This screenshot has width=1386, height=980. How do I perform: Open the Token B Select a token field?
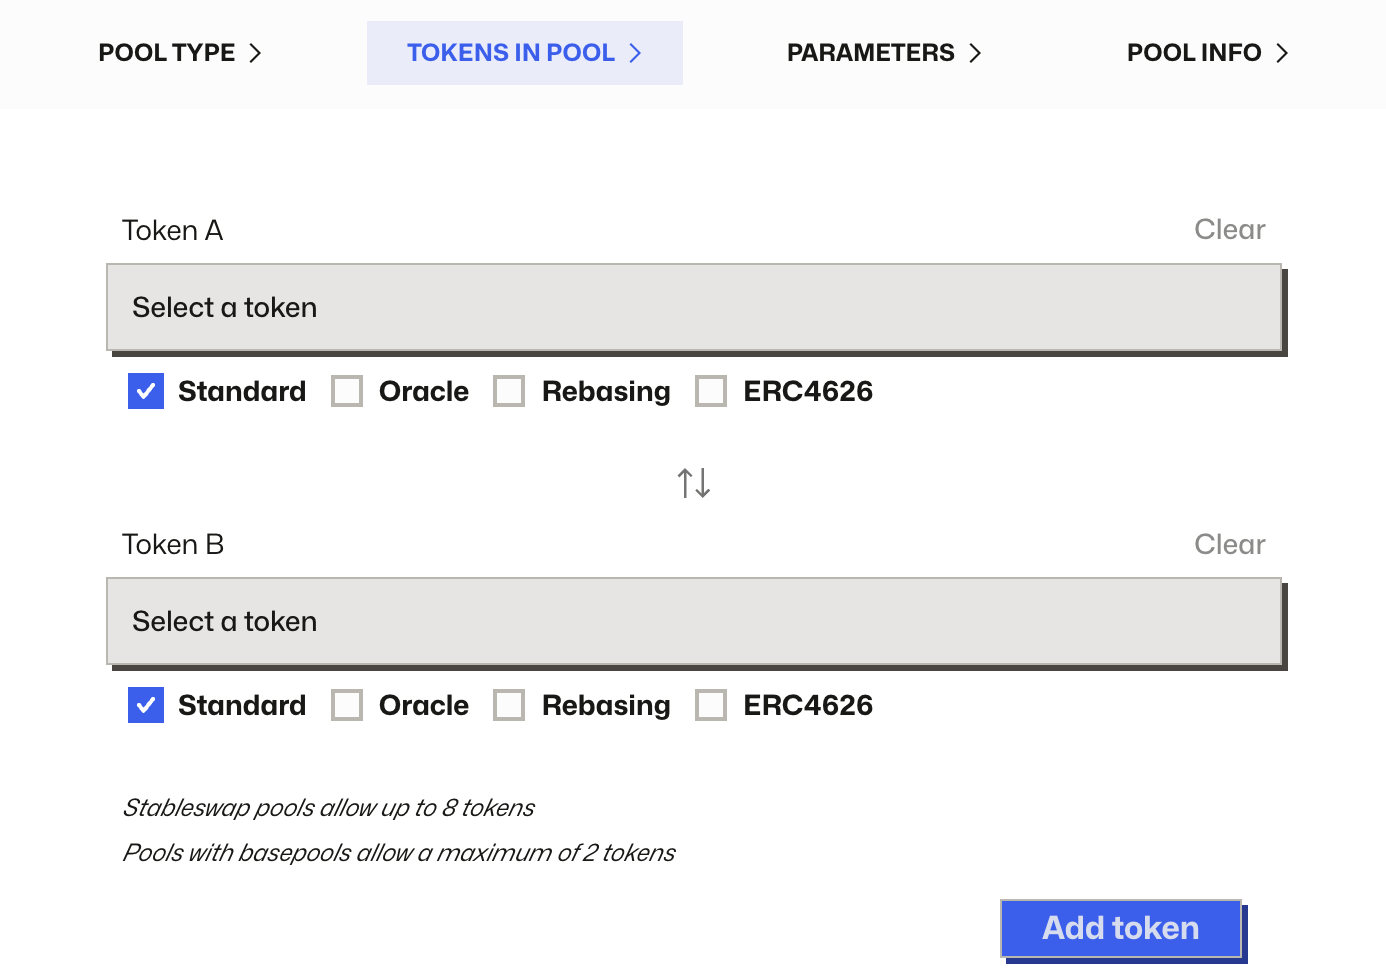tap(694, 621)
